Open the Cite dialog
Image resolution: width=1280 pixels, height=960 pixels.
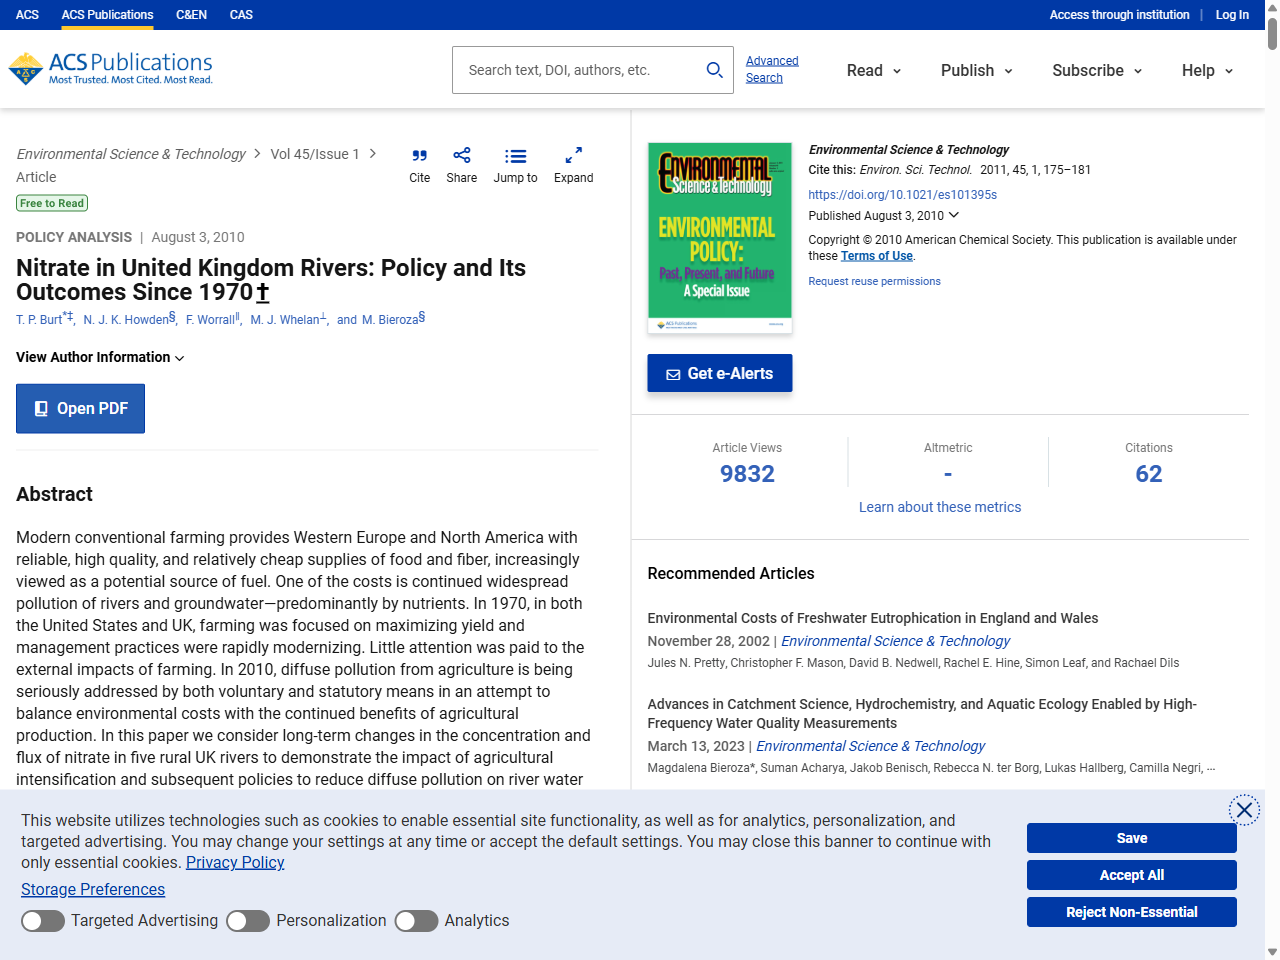[x=419, y=165]
